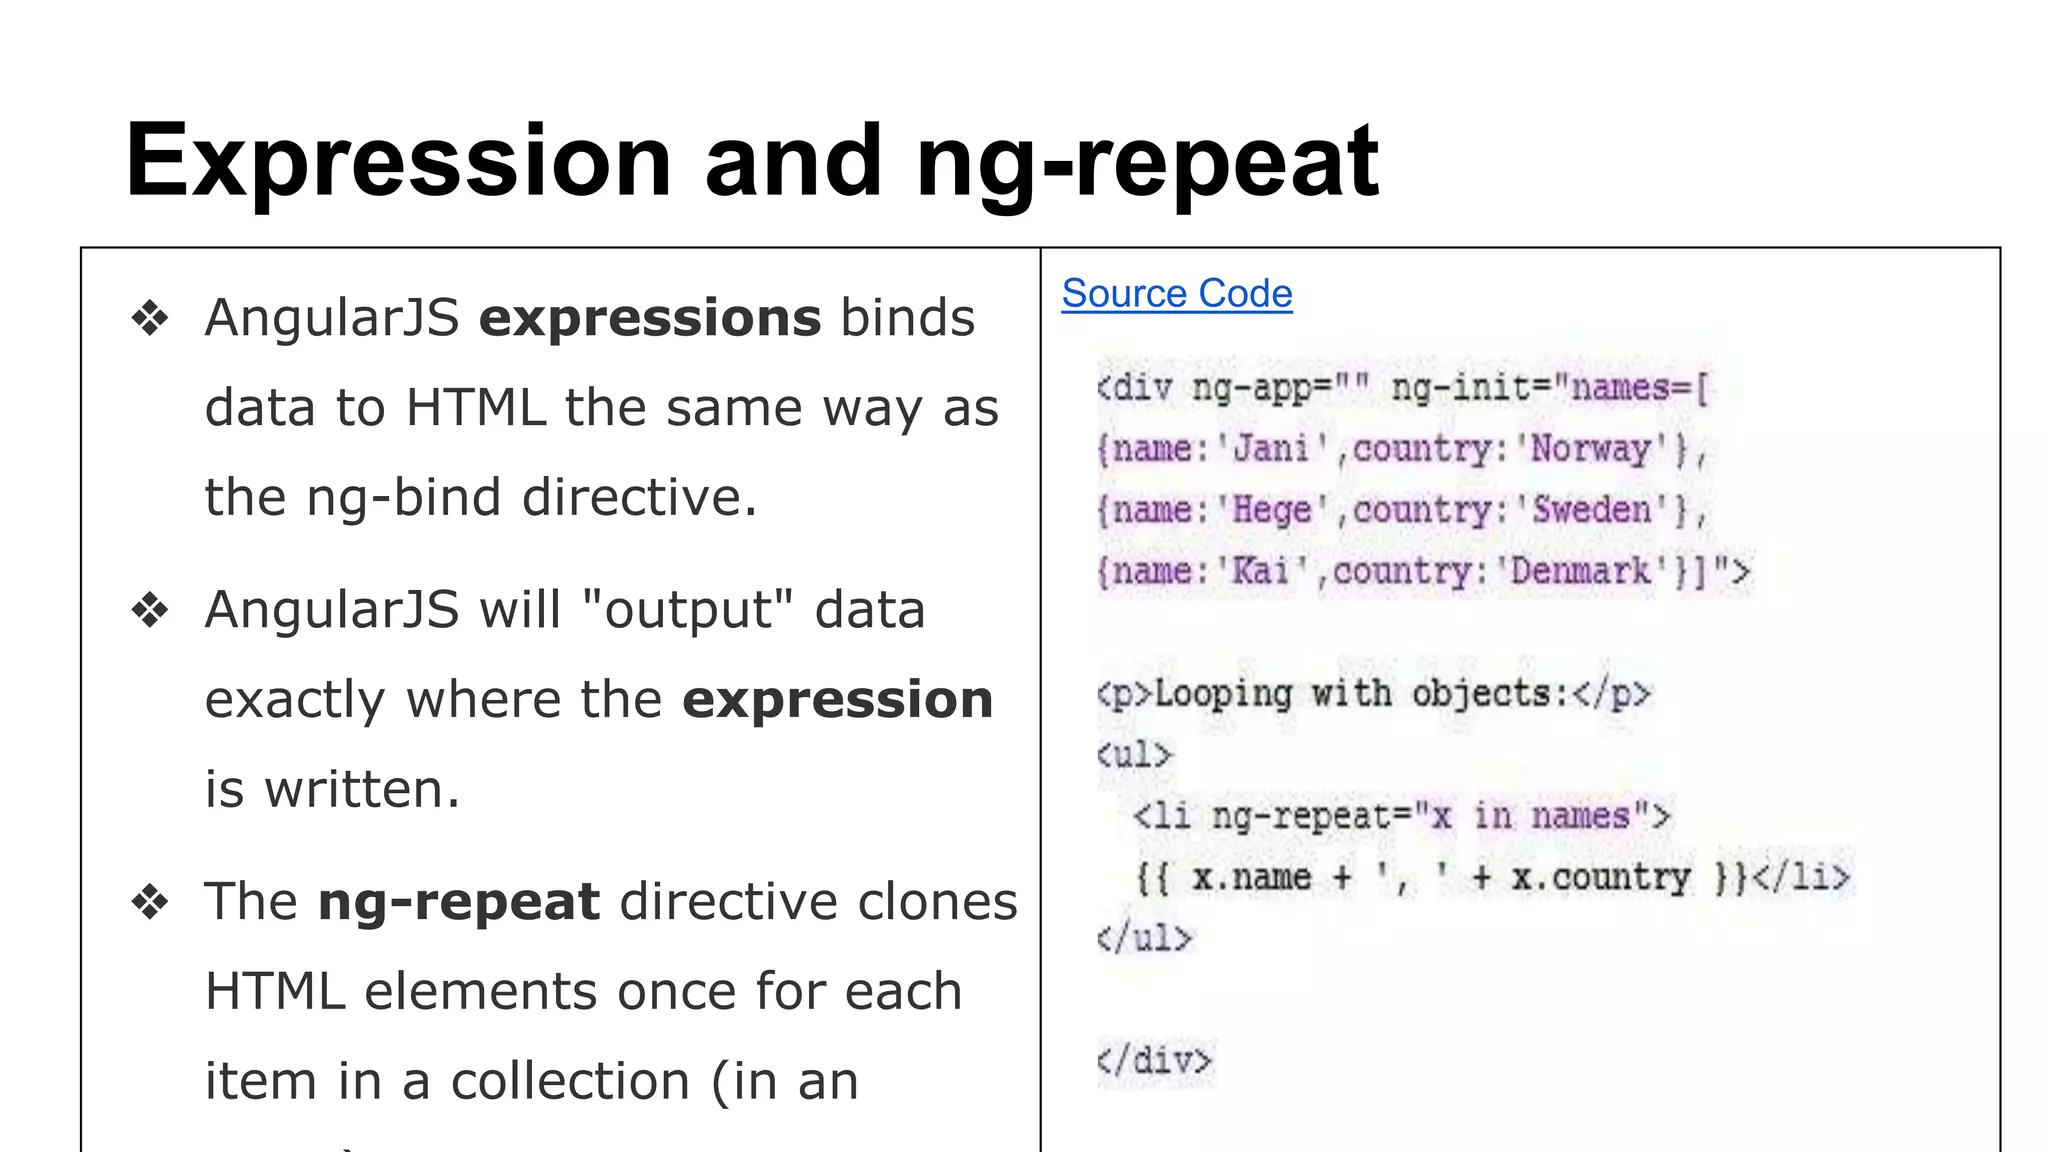The height and width of the screenshot is (1152, 2048).
Task: Click the code line starting with div ng-app
Action: [1403, 387]
